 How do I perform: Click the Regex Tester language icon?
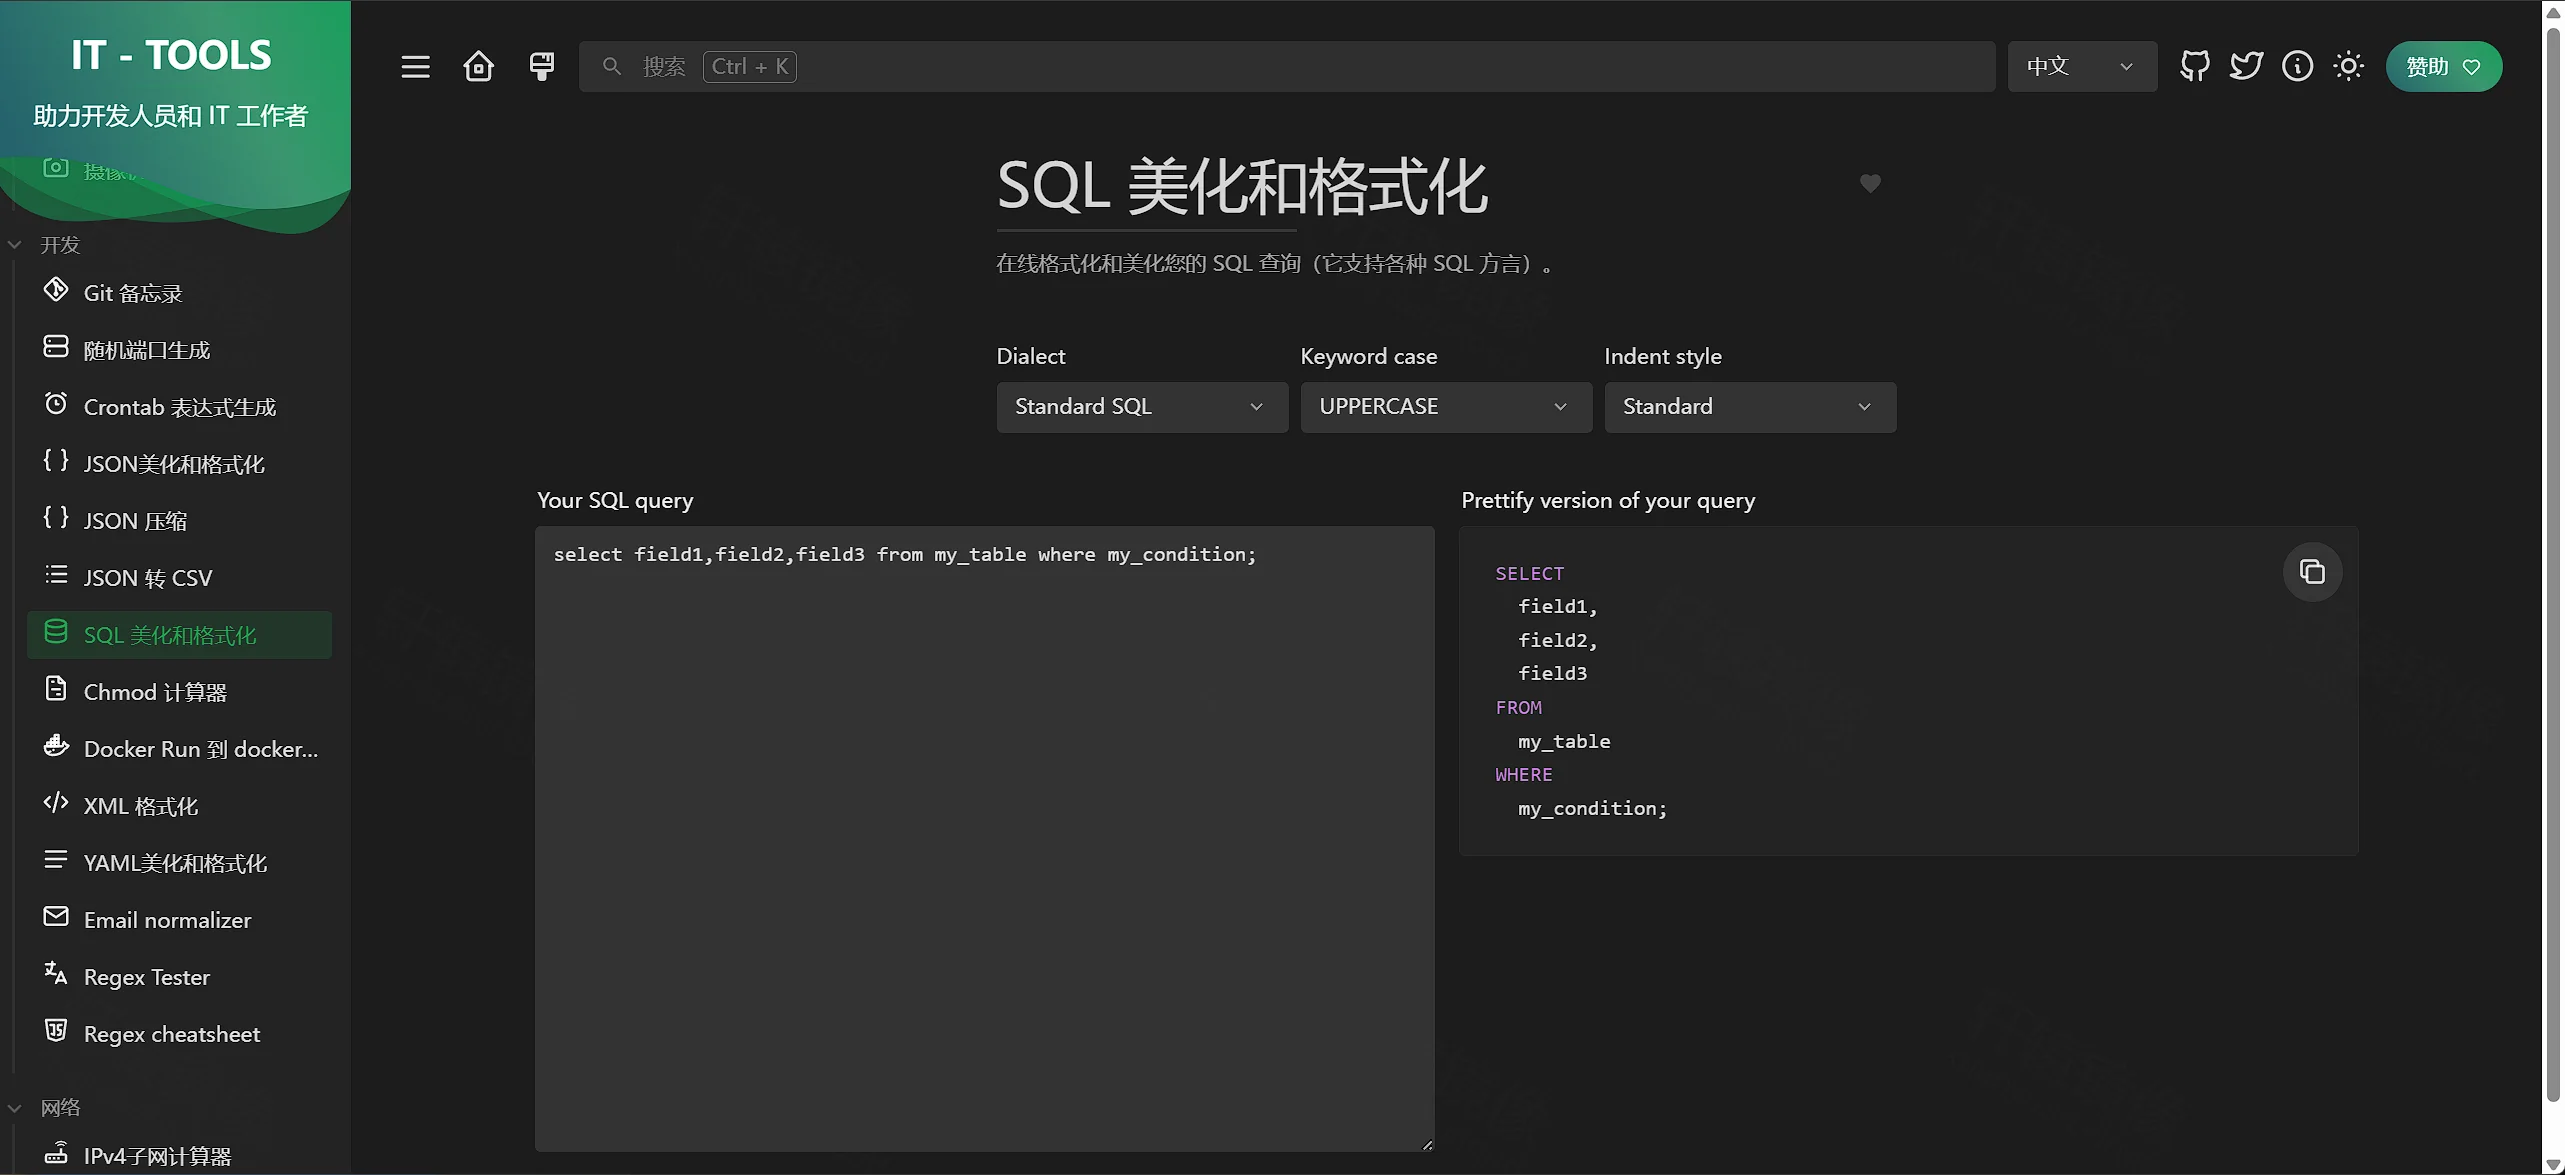click(x=56, y=974)
